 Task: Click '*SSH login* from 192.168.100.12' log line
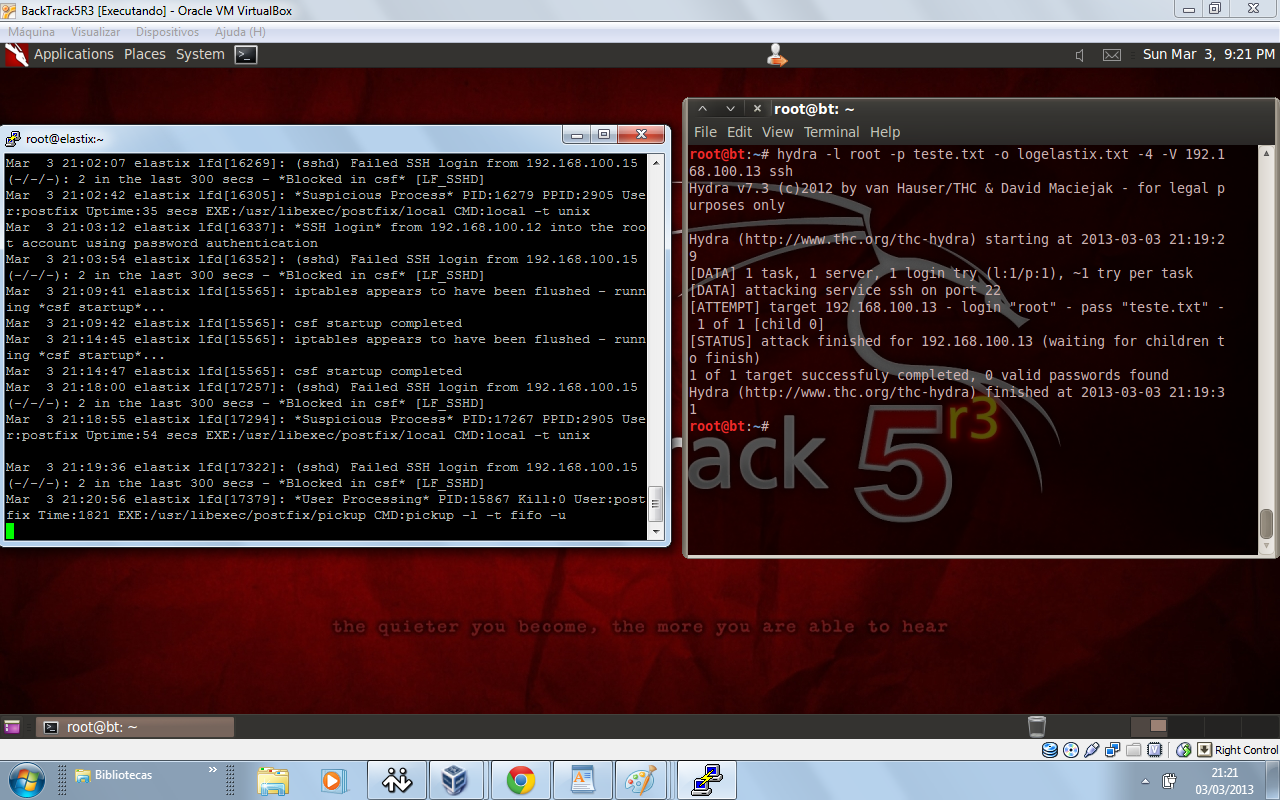(x=326, y=235)
